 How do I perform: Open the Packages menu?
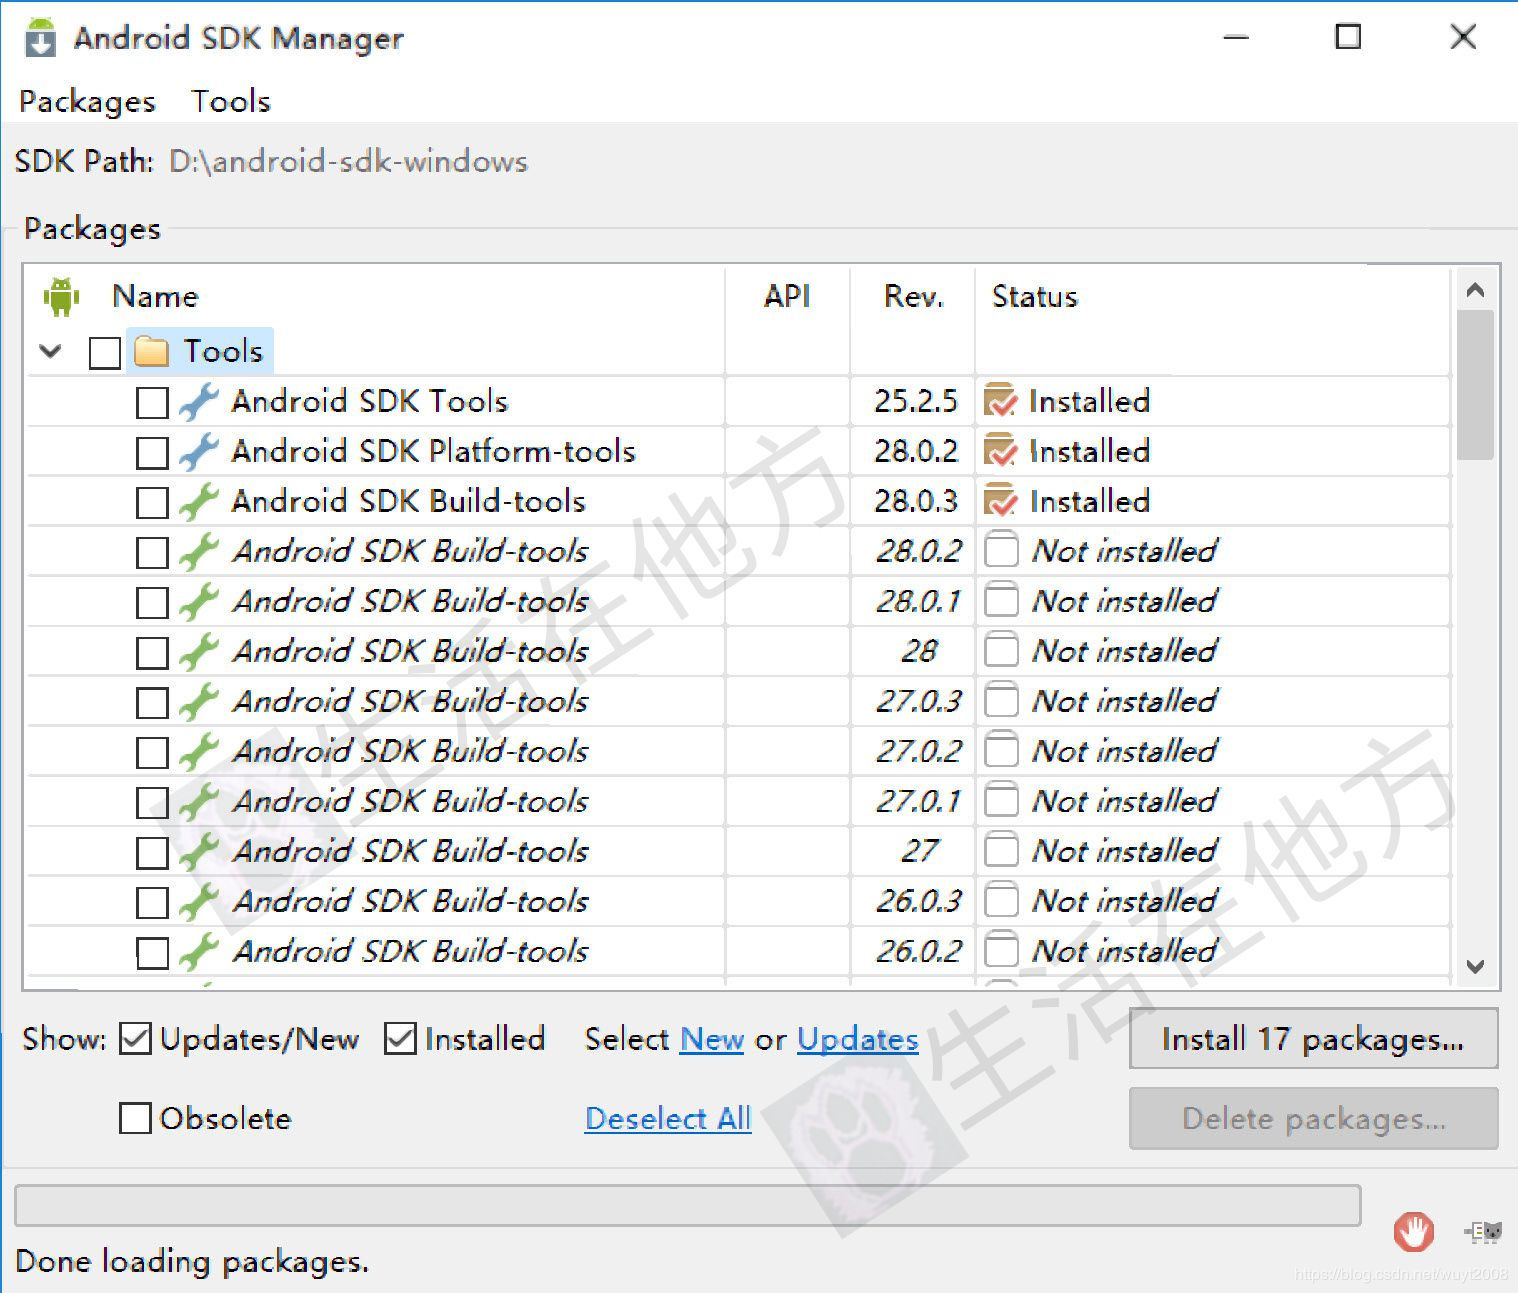coord(88,101)
